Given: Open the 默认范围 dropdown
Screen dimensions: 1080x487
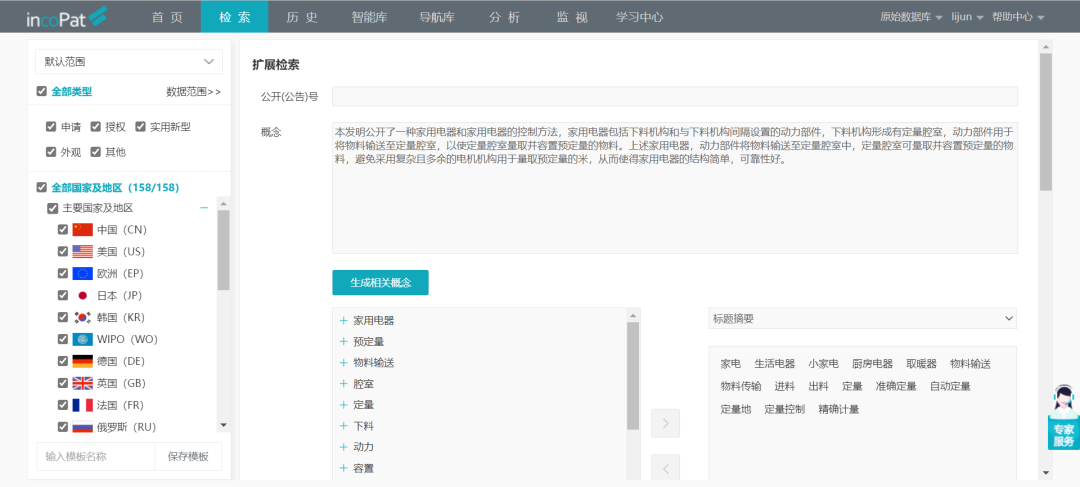Looking at the screenshot, I should 128,61.
